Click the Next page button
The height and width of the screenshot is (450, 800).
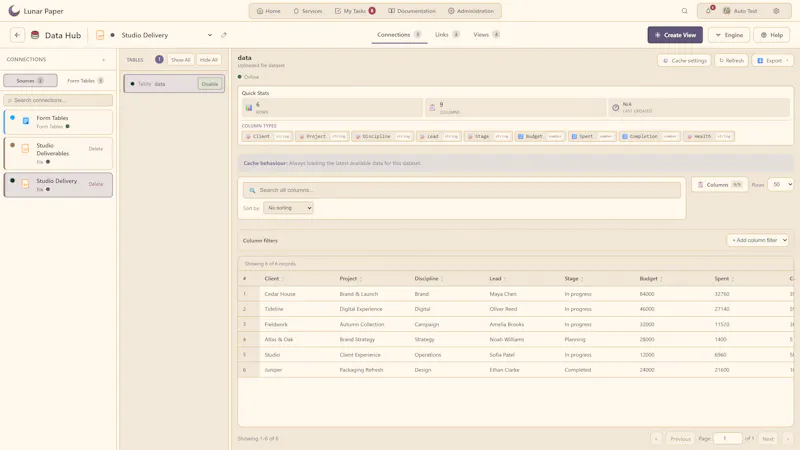(x=768, y=439)
